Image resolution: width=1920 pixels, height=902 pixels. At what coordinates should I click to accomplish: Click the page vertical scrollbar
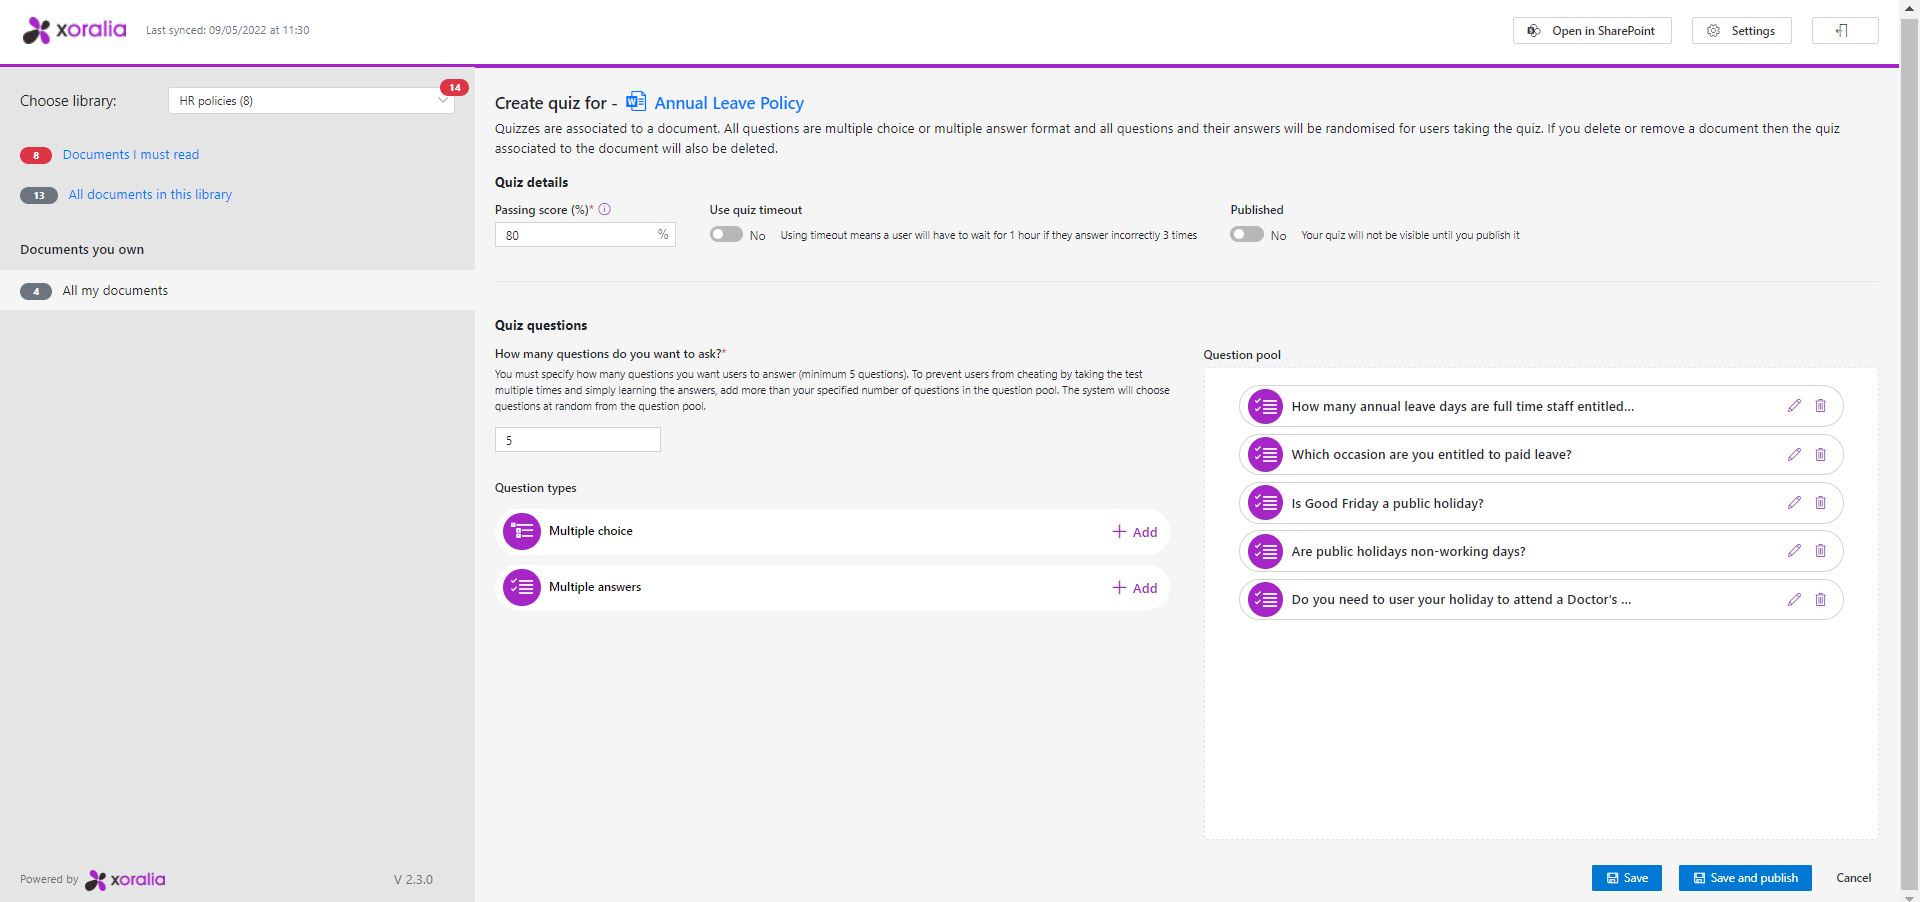tap(1910, 451)
